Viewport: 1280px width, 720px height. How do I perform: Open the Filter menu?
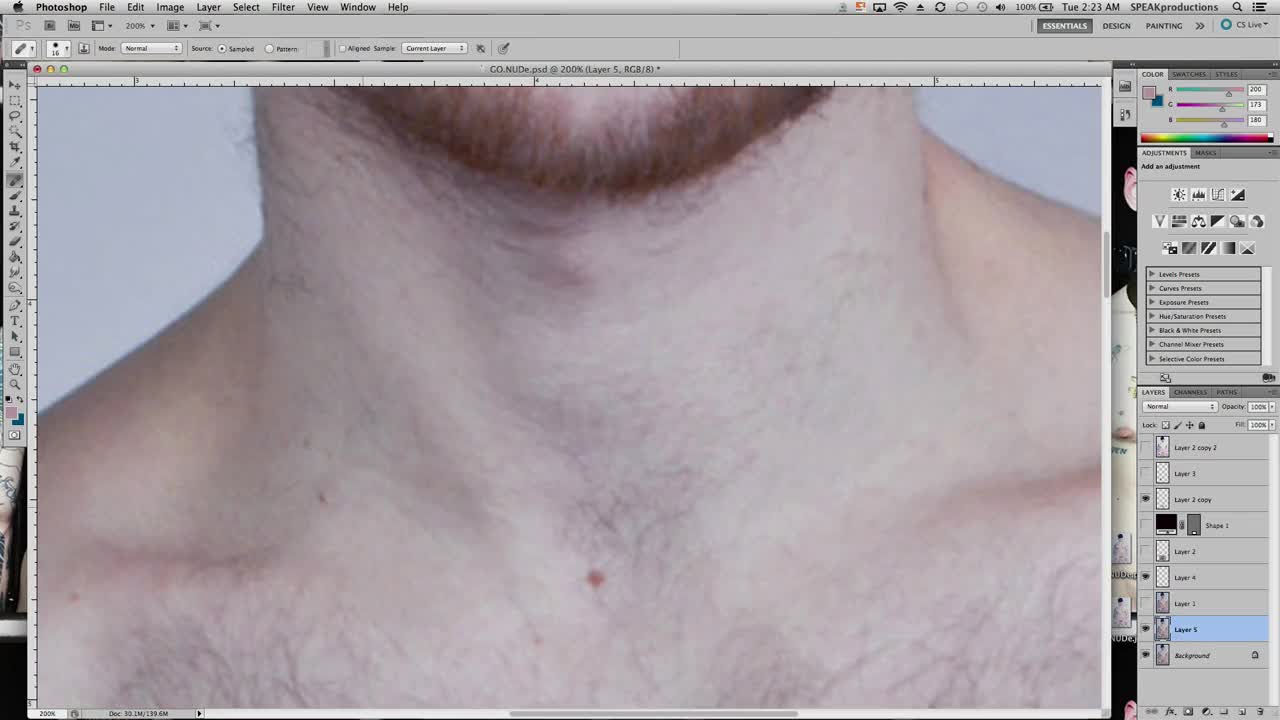[x=283, y=7]
